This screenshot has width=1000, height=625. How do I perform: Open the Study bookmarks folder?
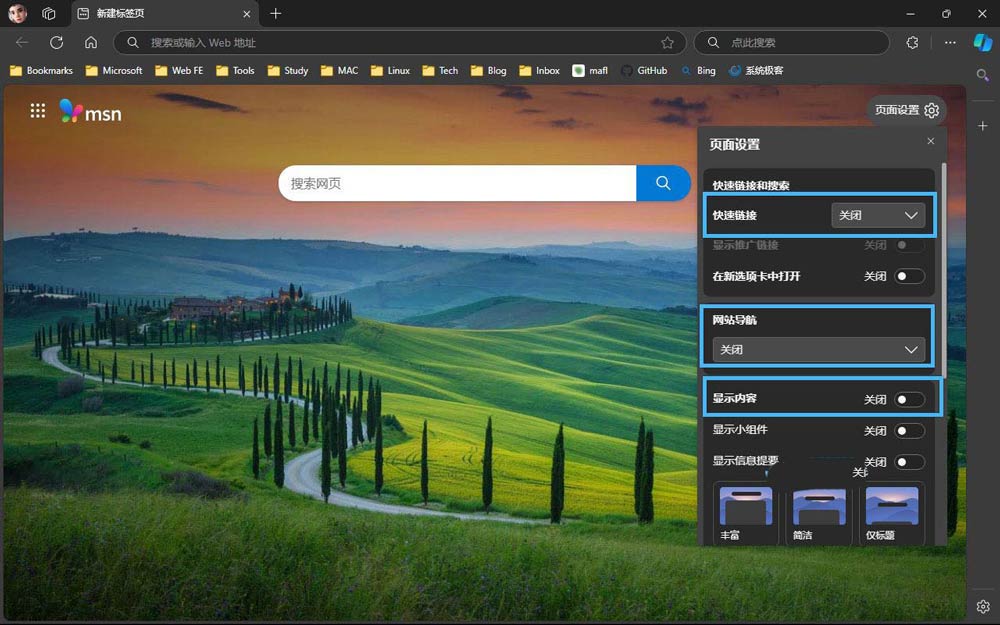click(288, 70)
